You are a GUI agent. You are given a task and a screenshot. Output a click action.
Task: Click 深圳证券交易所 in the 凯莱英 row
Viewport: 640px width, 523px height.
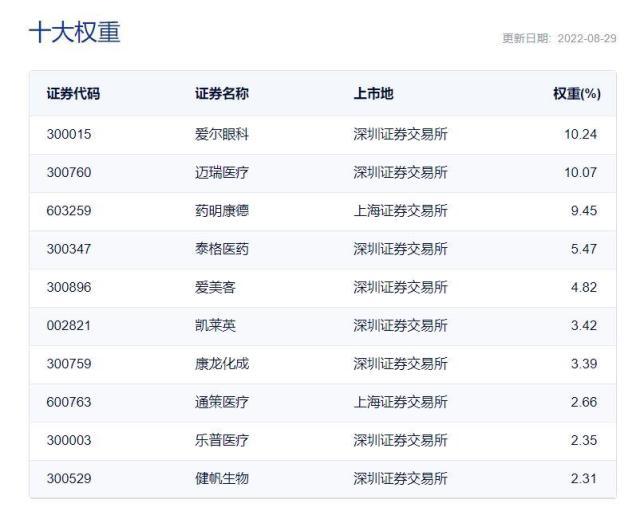(400, 325)
